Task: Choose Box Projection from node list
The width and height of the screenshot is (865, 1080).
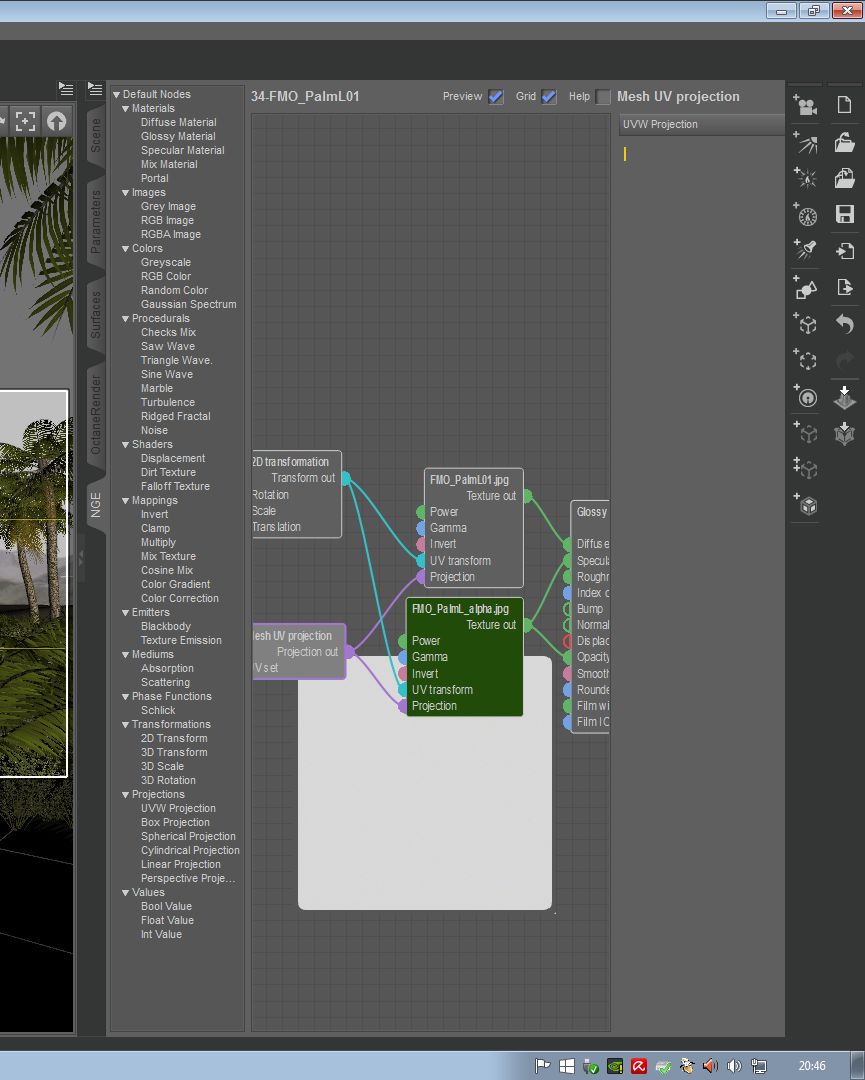Action: (x=175, y=822)
